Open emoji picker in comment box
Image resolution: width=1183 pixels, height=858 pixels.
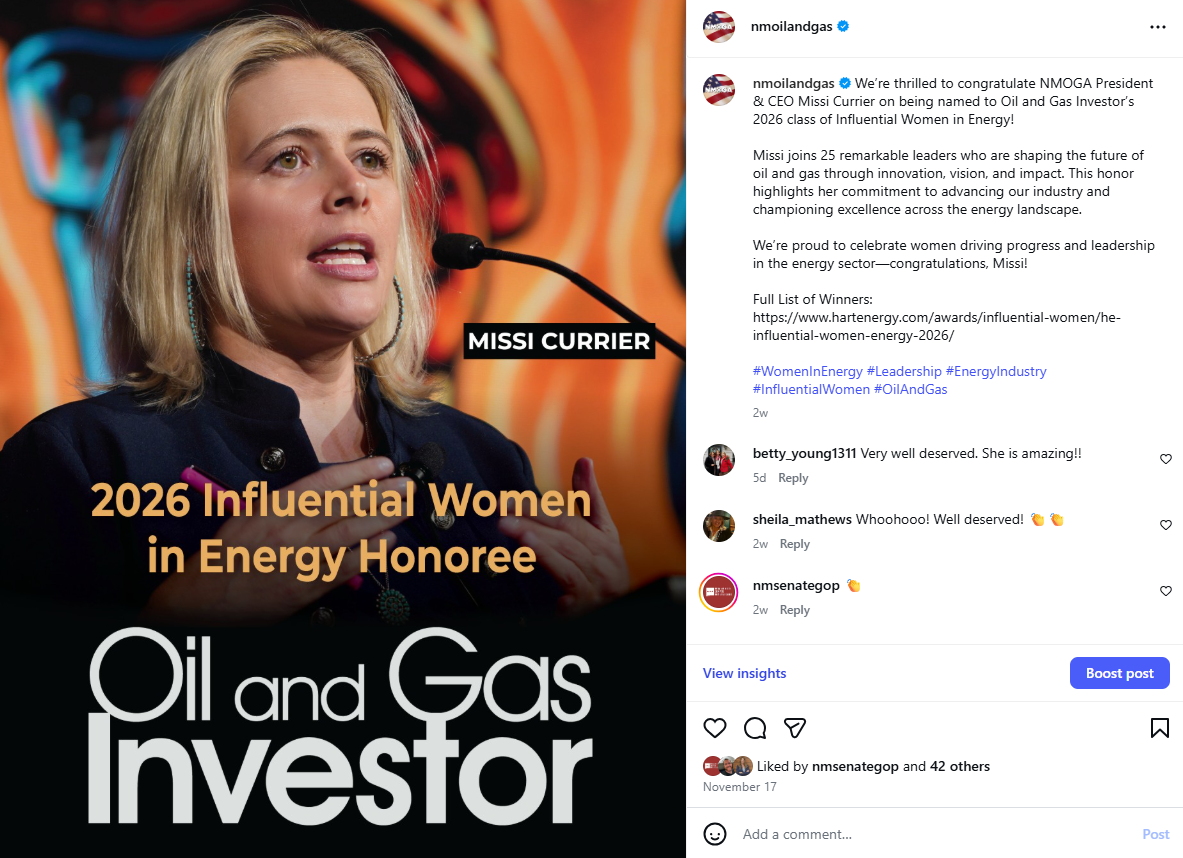(714, 834)
